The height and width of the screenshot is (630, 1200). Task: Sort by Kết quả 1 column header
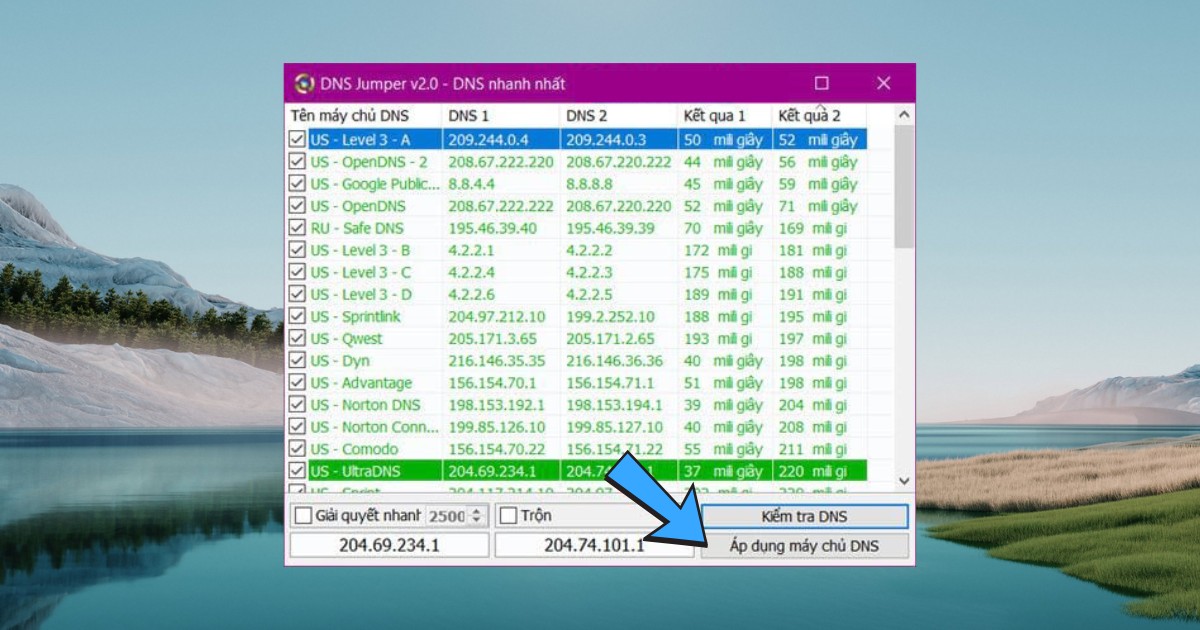pos(714,116)
